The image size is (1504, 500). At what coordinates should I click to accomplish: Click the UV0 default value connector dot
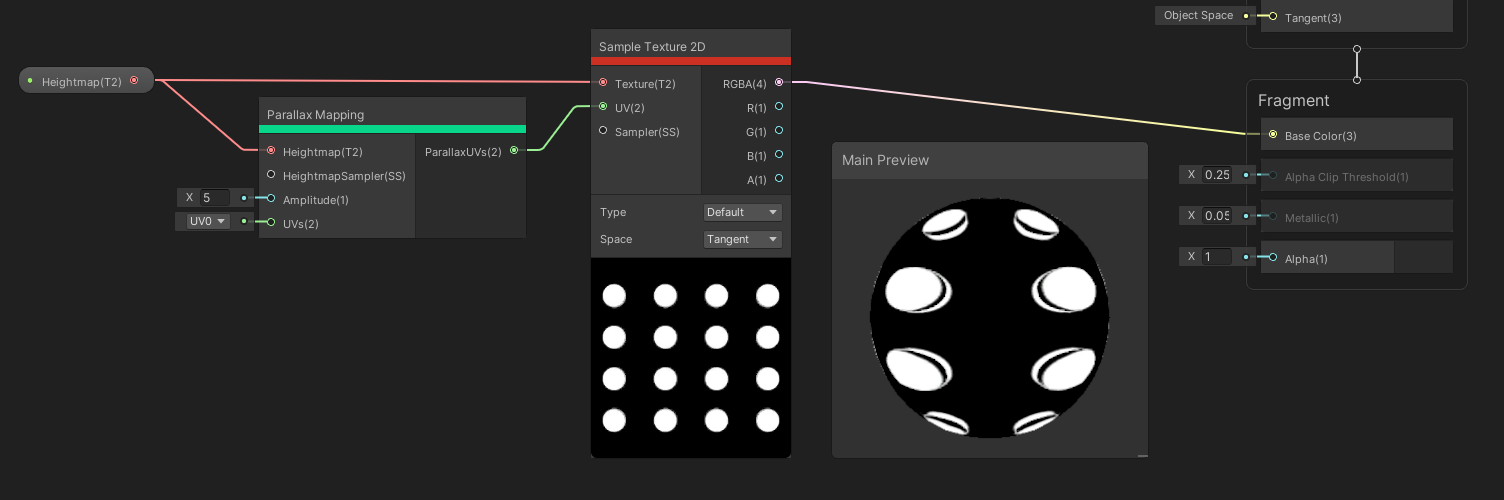244,221
